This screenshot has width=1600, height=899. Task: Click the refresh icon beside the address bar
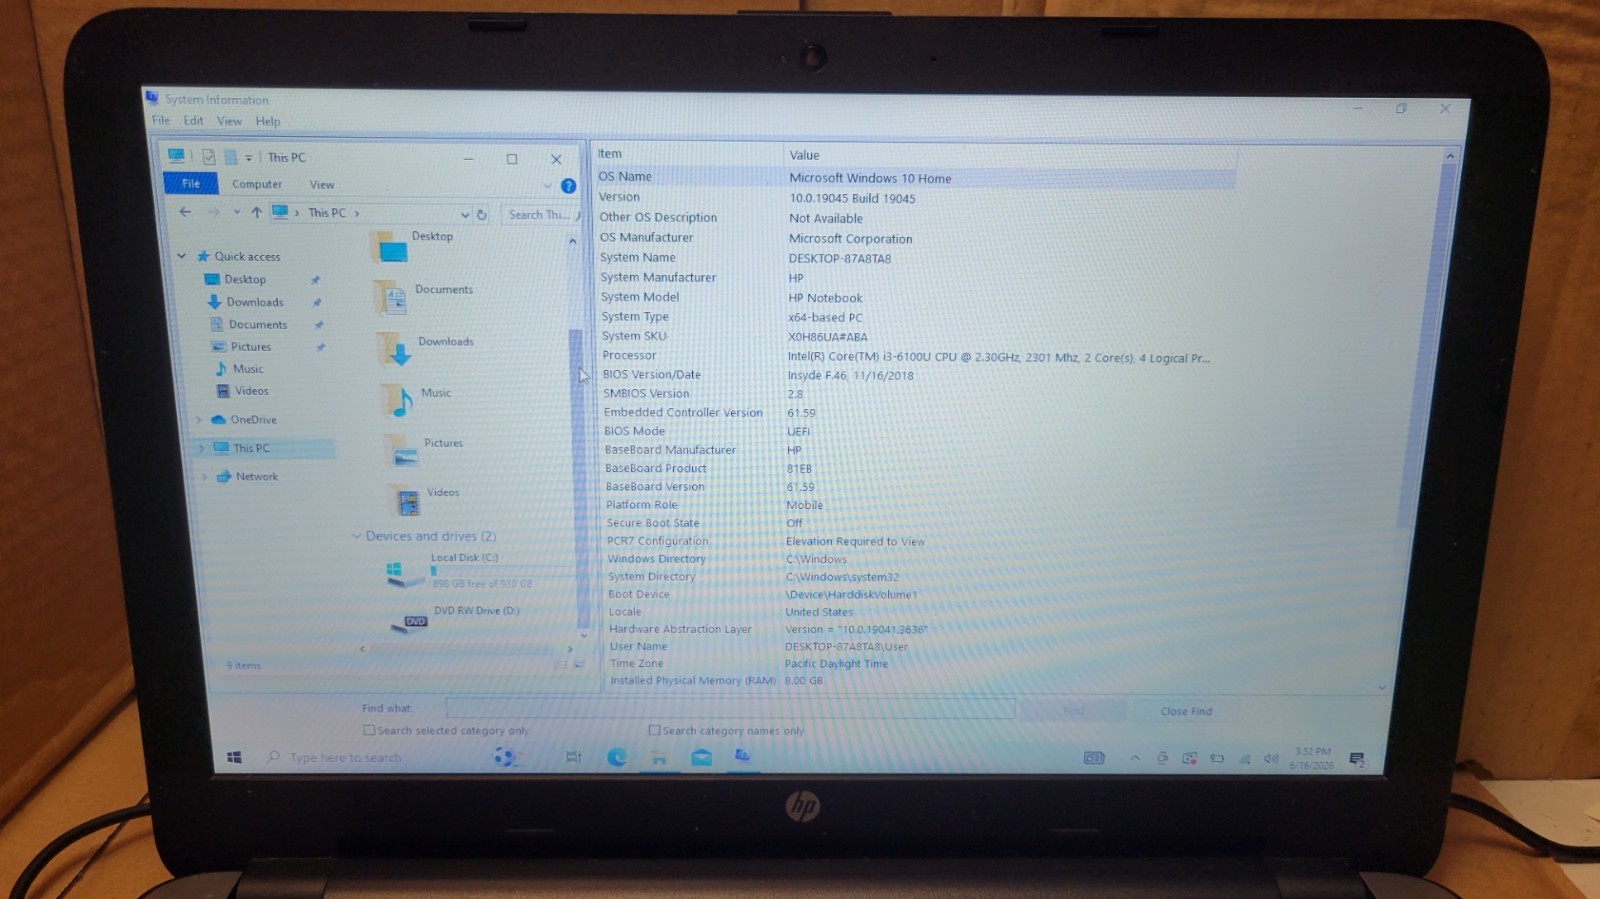pyautogui.click(x=482, y=214)
